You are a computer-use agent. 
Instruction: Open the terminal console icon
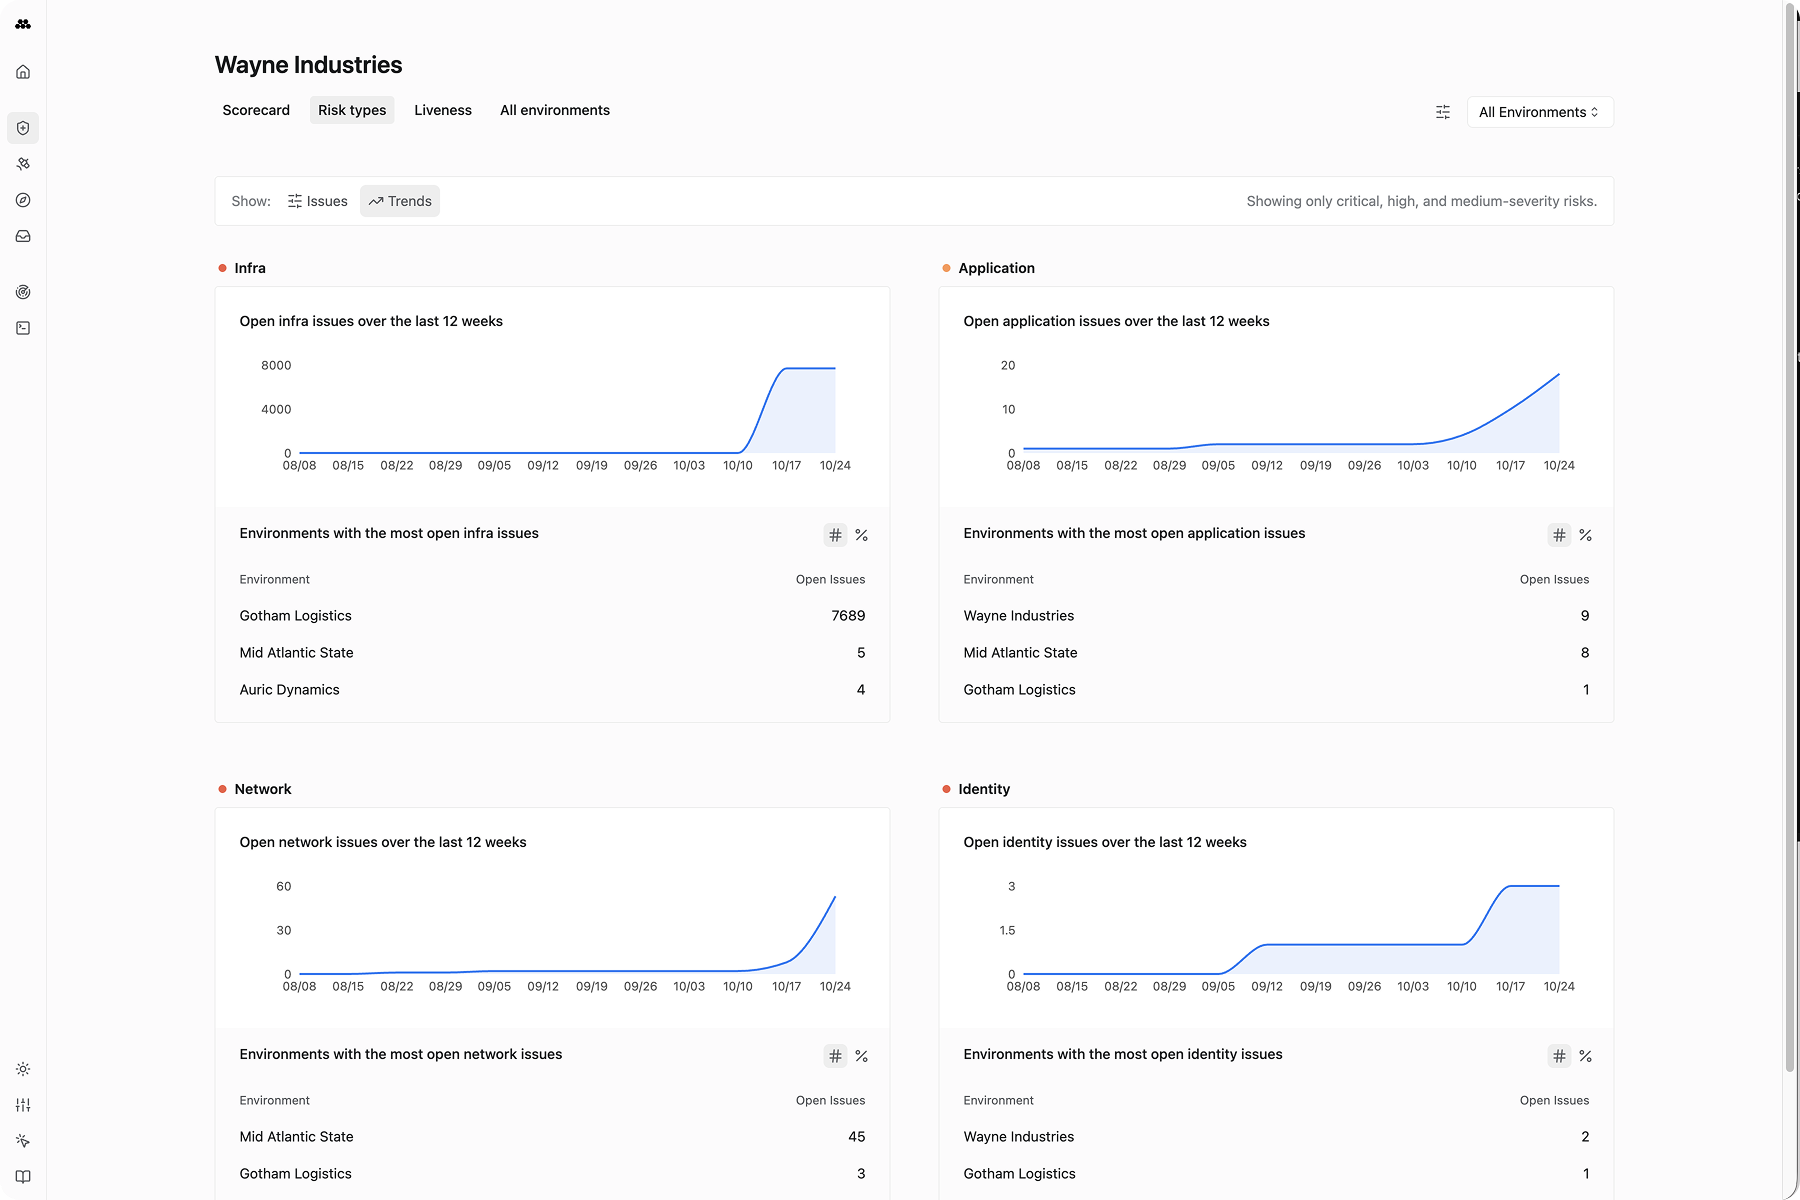coord(23,328)
